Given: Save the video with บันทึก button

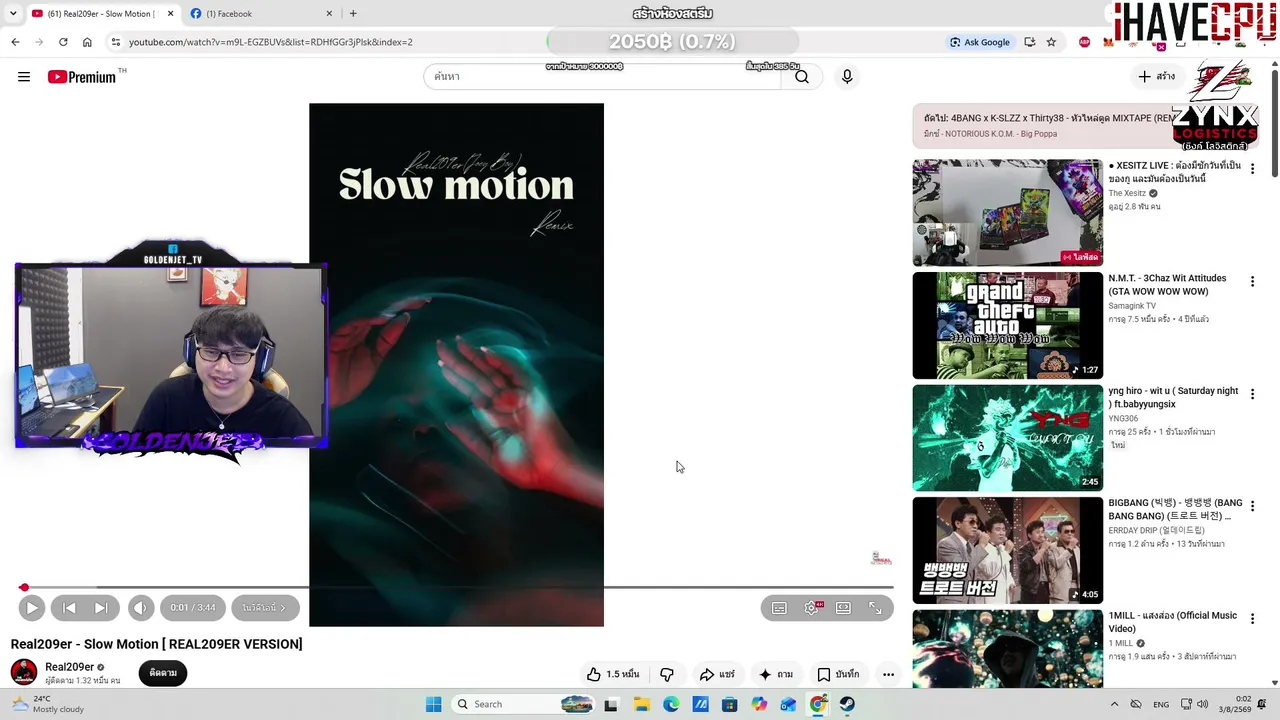Looking at the screenshot, I should pyautogui.click(x=838, y=675).
